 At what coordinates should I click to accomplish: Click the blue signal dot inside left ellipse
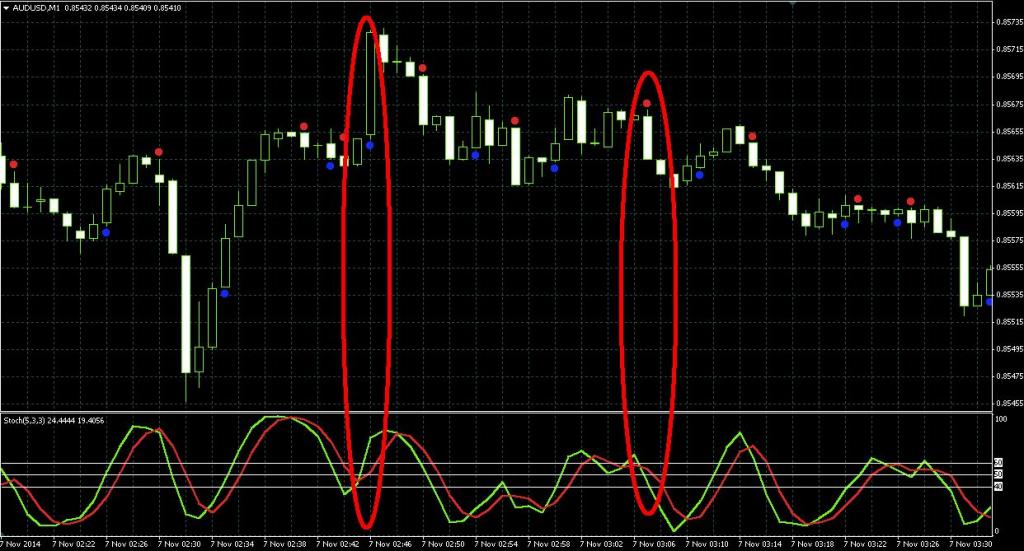coord(370,145)
